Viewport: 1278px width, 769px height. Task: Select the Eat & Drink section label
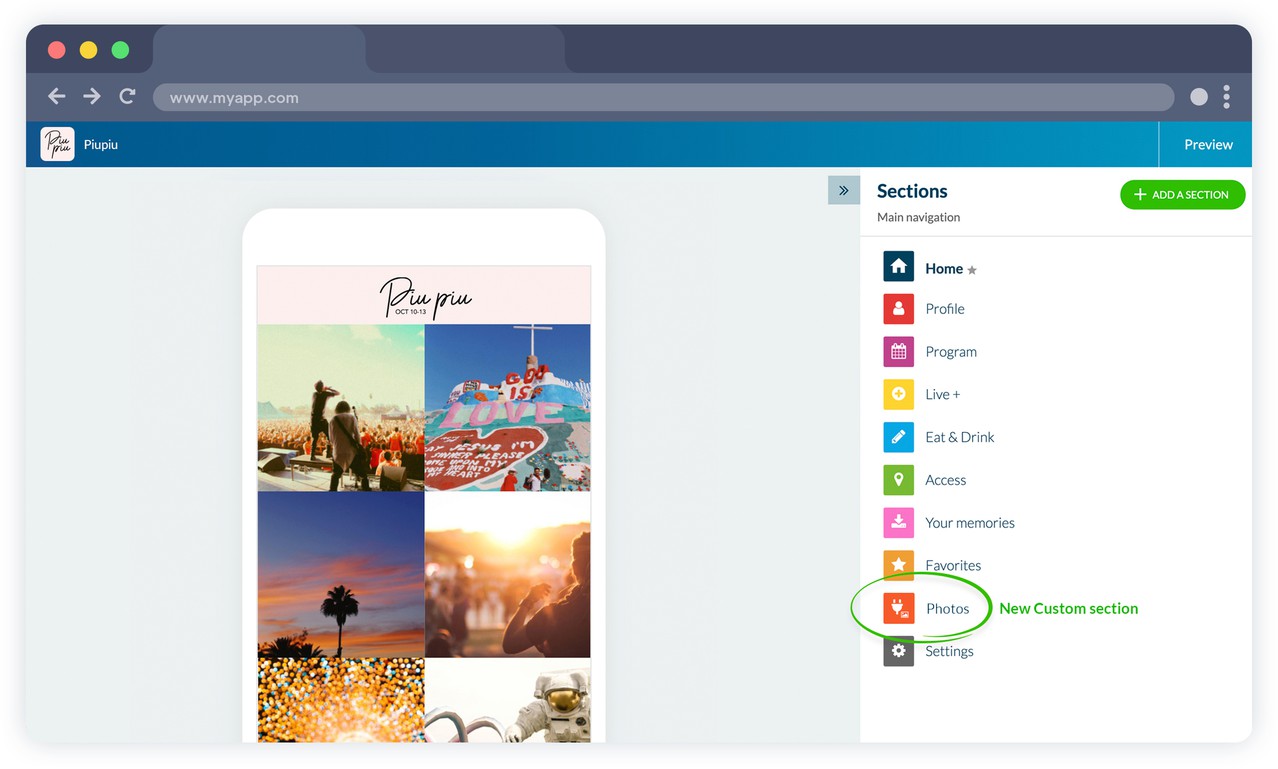[960, 437]
